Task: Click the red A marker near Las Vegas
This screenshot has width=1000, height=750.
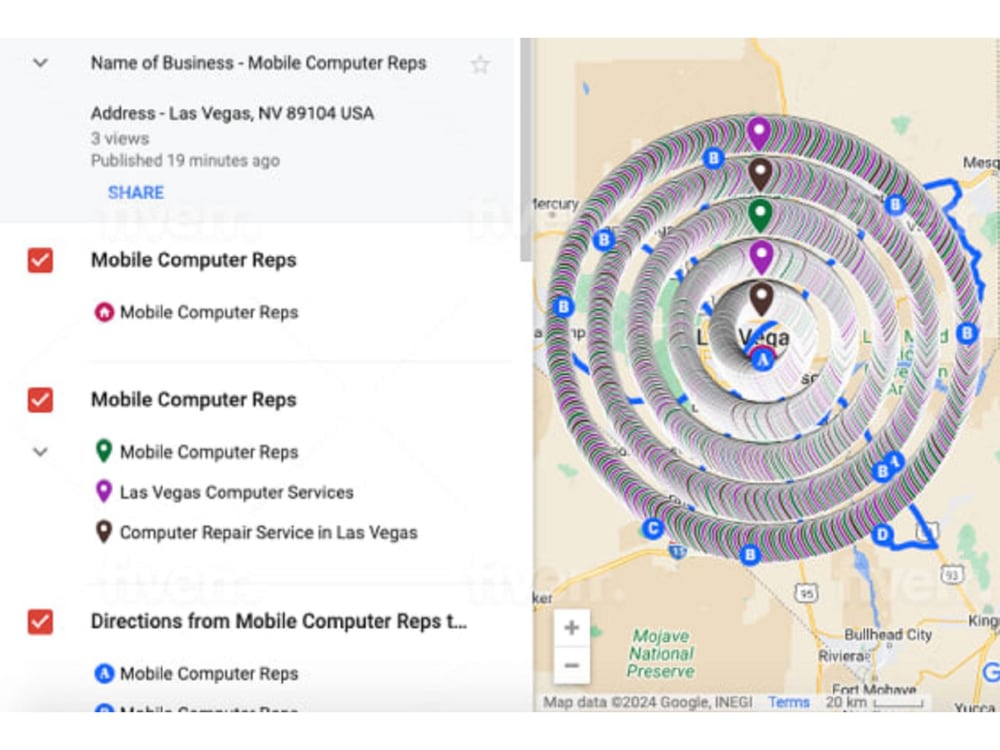Action: 763,352
